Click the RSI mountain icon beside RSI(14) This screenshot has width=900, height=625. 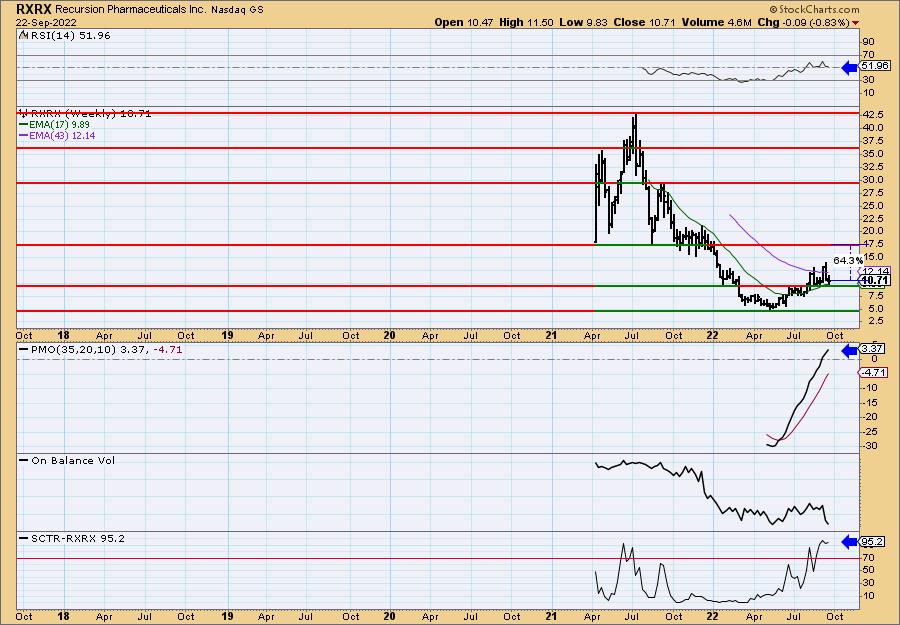(x=23, y=35)
